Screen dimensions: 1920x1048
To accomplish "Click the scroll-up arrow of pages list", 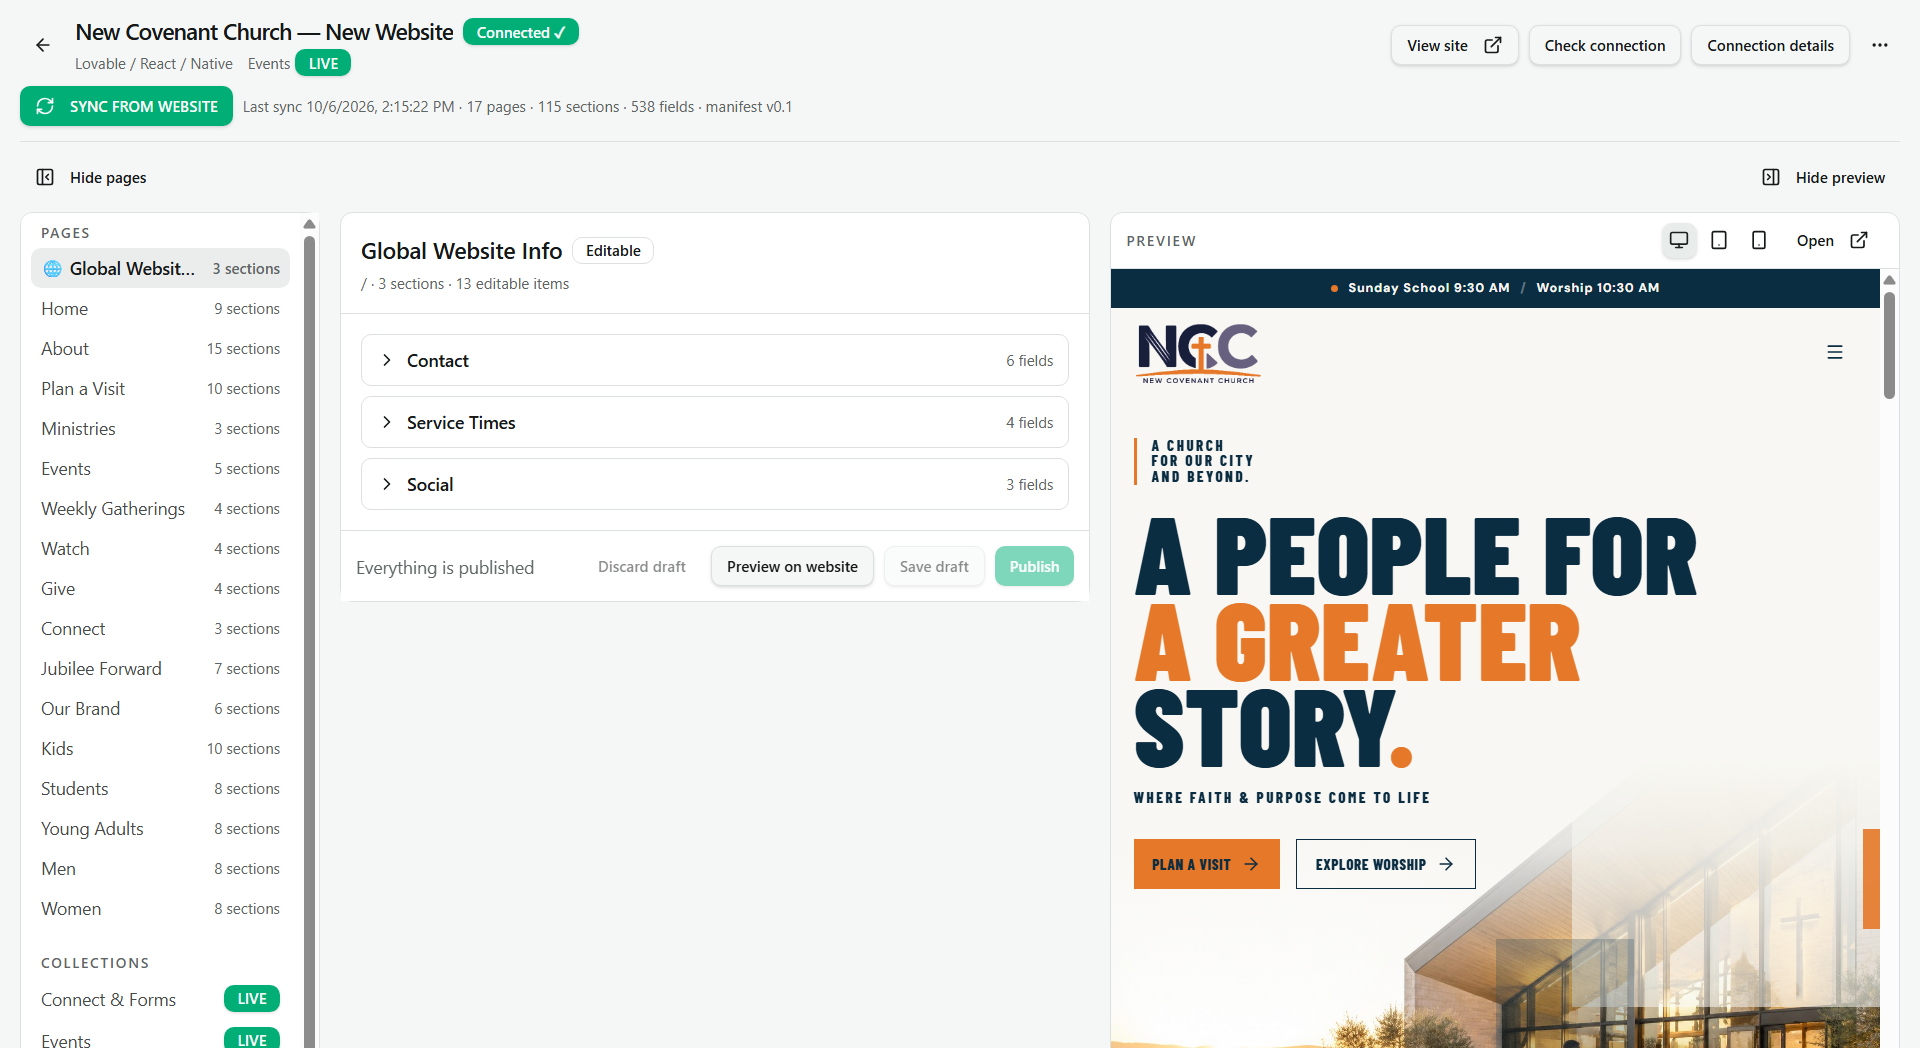I will coord(309,224).
